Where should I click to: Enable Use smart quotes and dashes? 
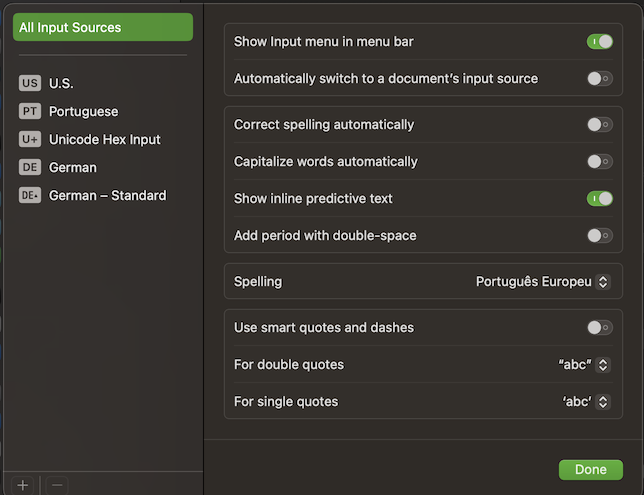(x=599, y=328)
